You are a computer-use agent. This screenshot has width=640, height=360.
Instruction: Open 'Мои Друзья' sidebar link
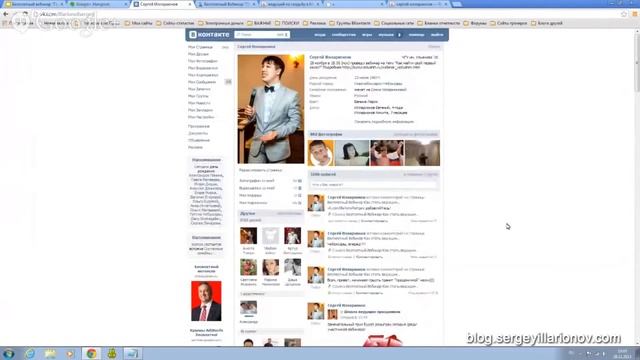[x=198, y=54]
